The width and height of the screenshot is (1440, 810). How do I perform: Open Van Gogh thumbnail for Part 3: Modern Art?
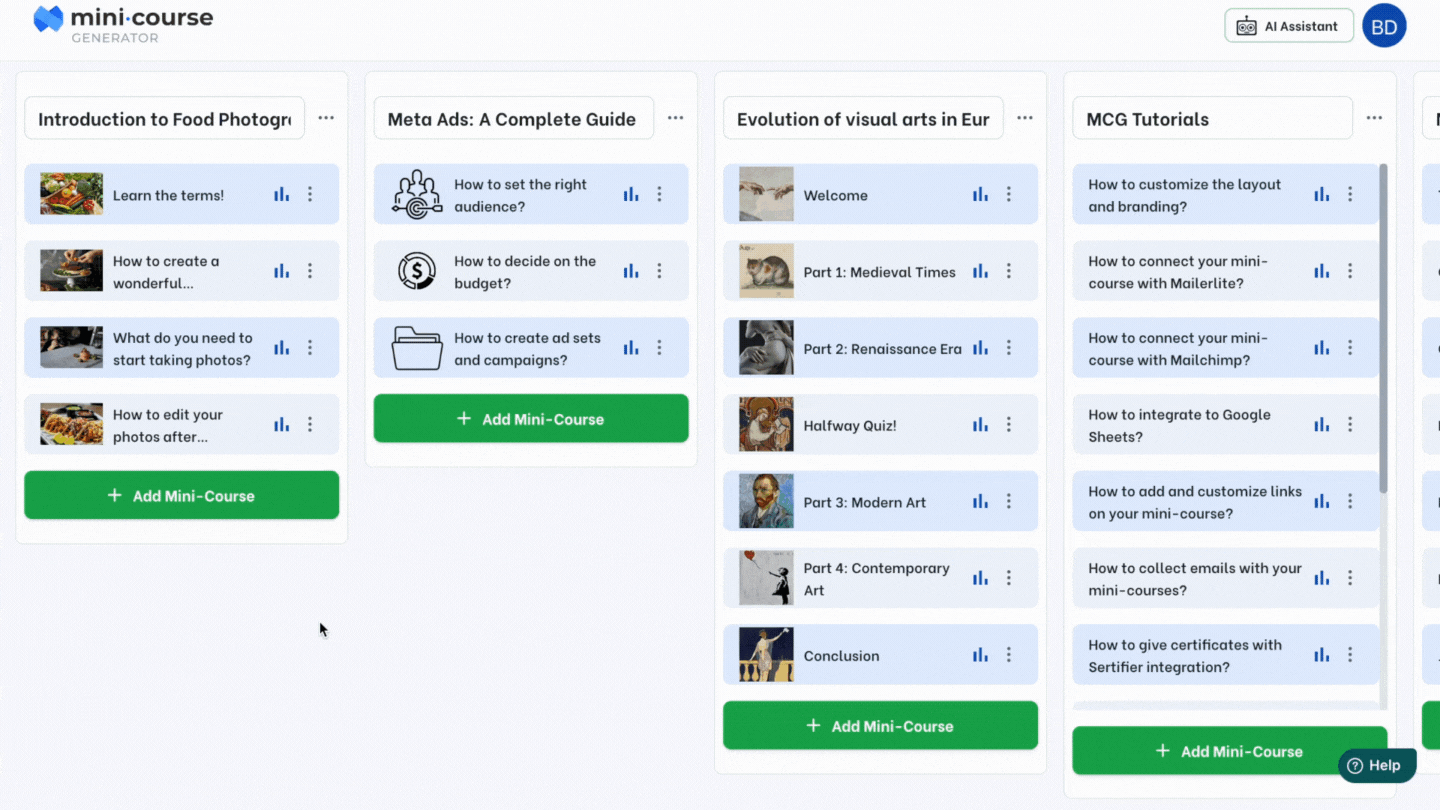coord(766,502)
